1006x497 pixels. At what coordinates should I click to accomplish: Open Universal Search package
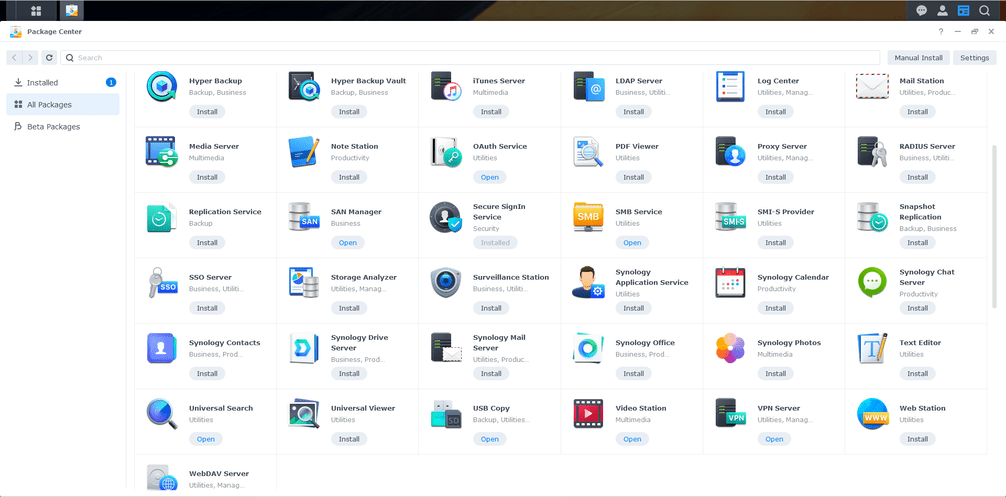click(206, 439)
